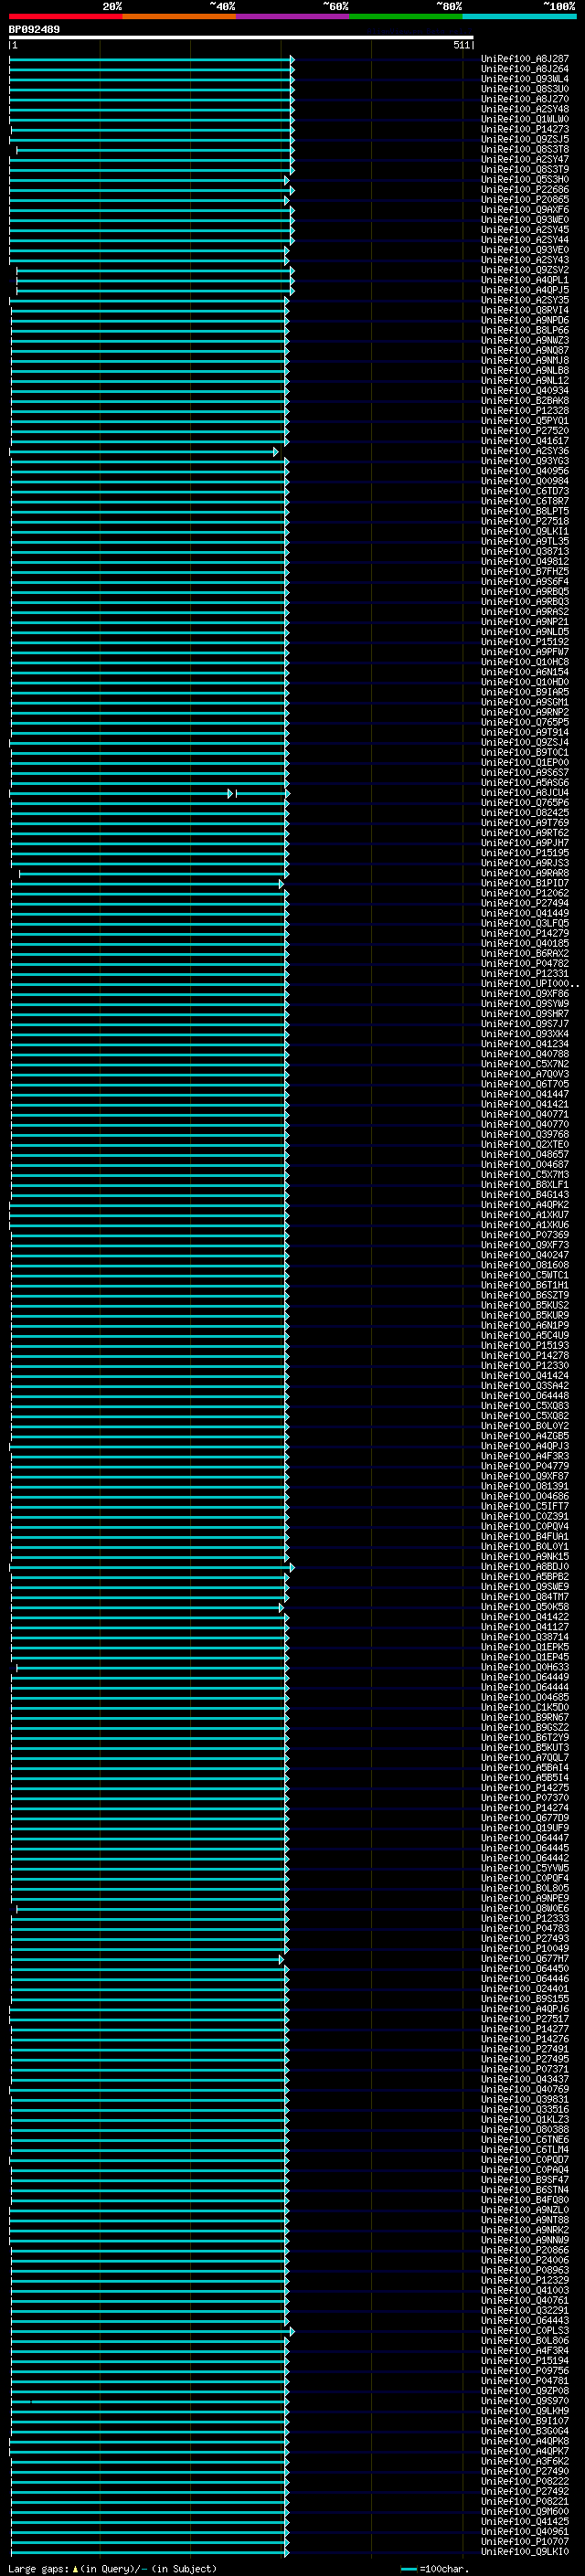Select hit label UniRef100_Q9SHR7

[x=524, y=1013]
